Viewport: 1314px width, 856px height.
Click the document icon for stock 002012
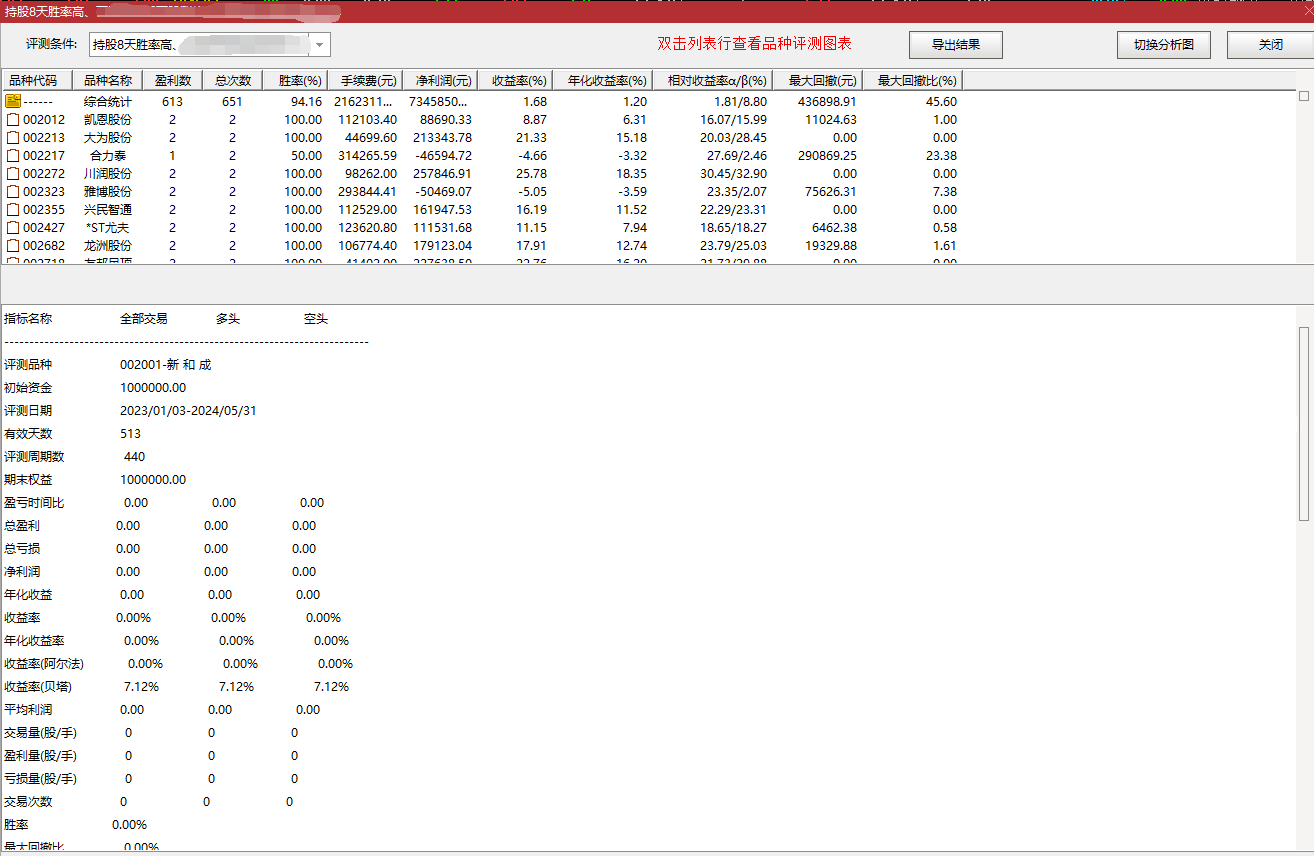[x=13, y=119]
